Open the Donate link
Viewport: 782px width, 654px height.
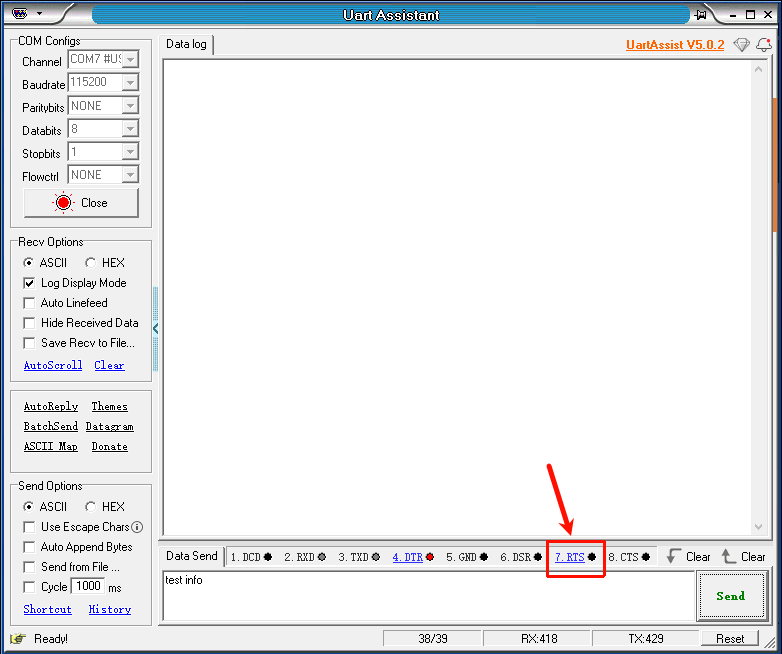(x=109, y=446)
